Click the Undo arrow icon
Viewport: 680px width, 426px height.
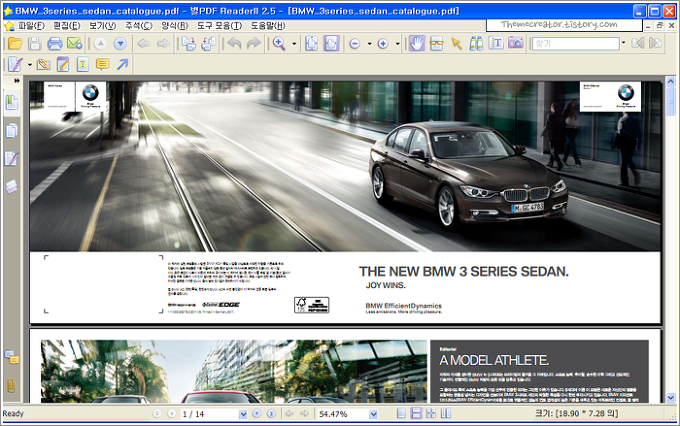(x=234, y=43)
